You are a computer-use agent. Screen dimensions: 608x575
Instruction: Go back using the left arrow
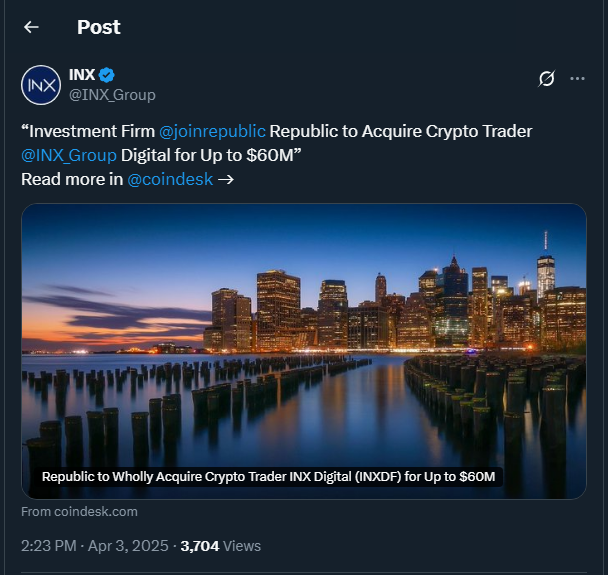click(x=31, y=27)
